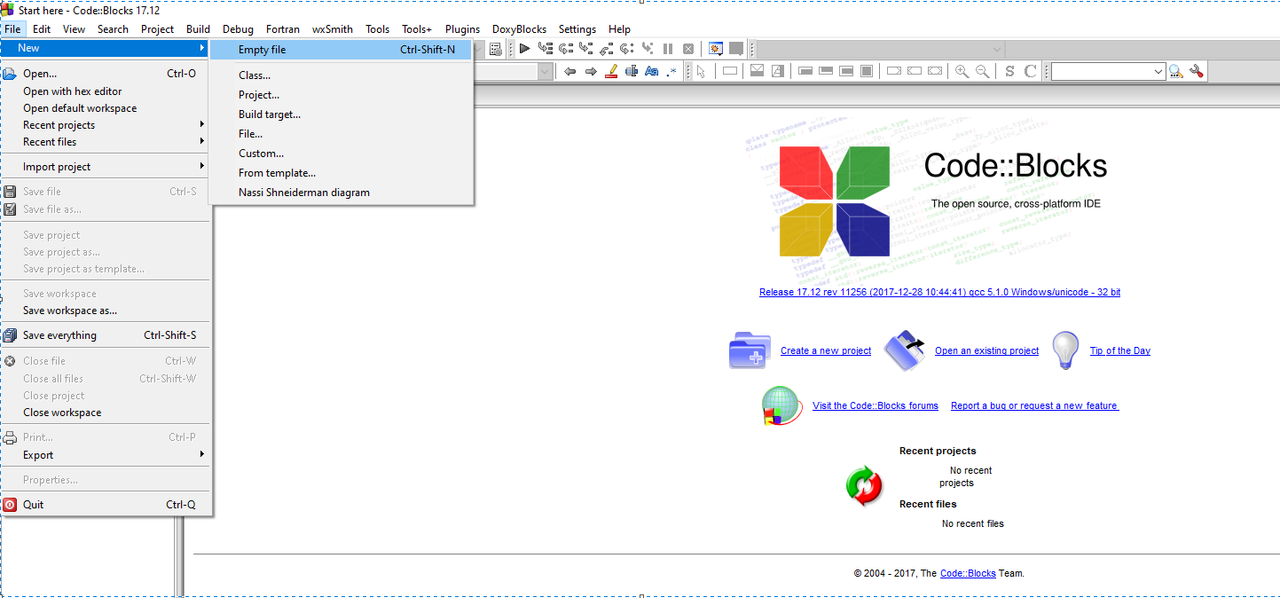The width and height of the screenshot is (1280, 598).
Task: Click the 'C' toggle comments icon
Action: click(1030, 71)
